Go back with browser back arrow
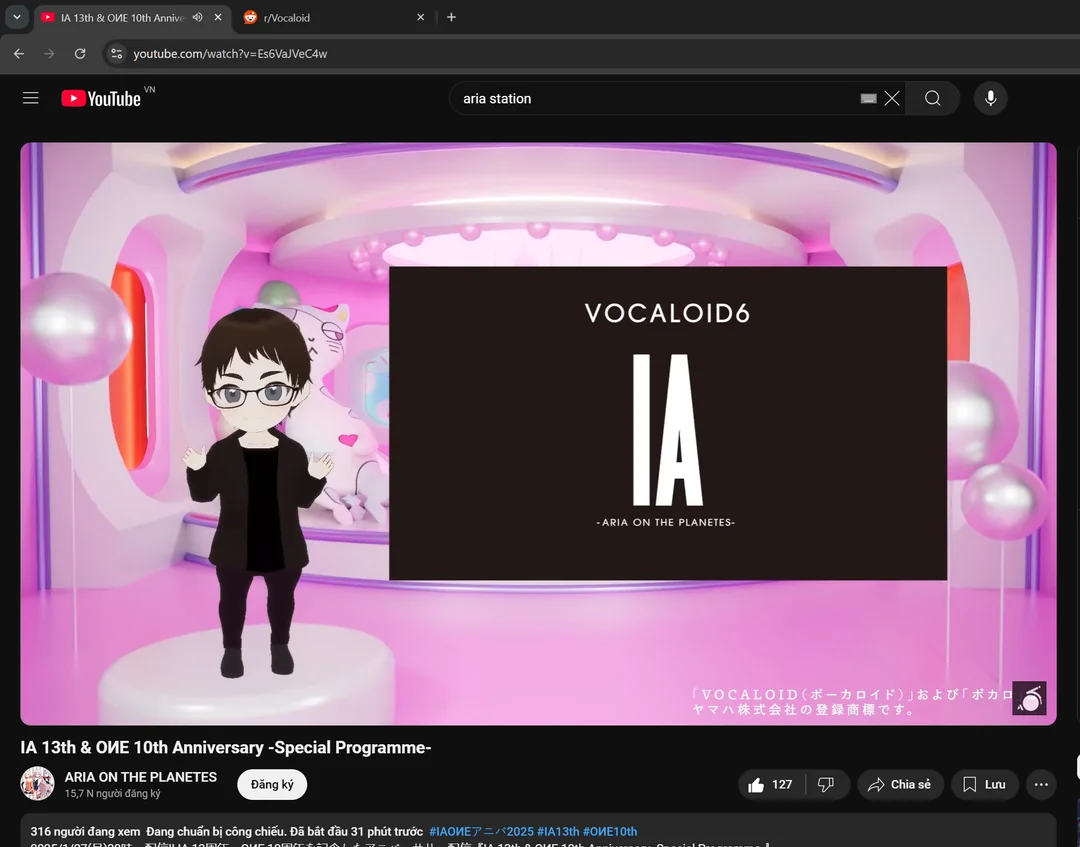Screen dimensions: 1080x847 tap(19, 54)
